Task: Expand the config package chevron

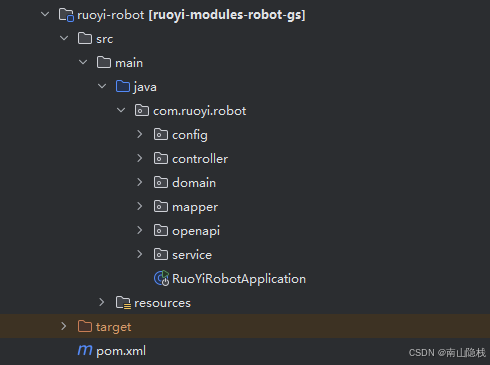Action: point(140,134)
